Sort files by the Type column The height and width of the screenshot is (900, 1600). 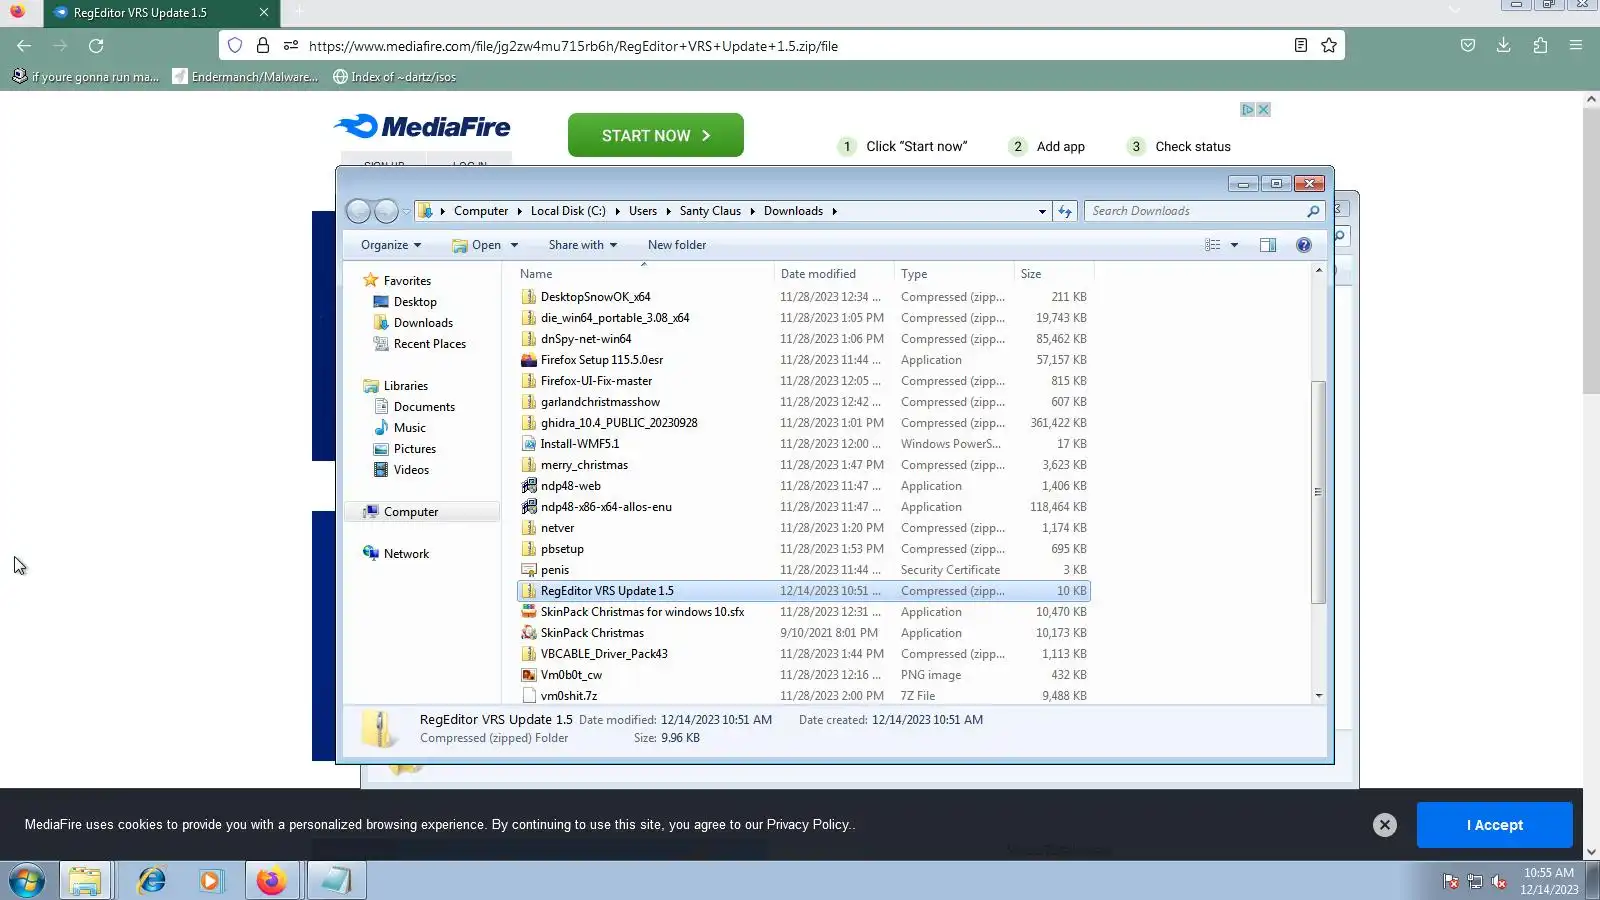coord(954,274)
